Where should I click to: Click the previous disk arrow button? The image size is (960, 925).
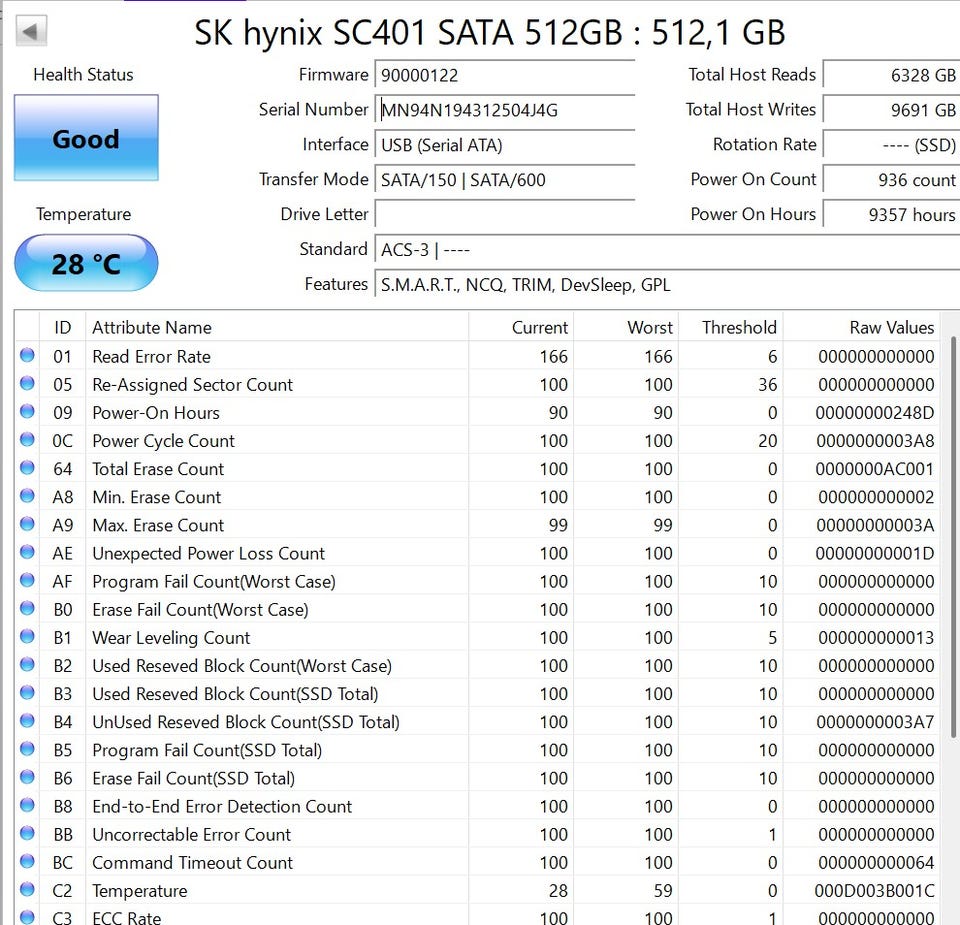click(31, 31)
